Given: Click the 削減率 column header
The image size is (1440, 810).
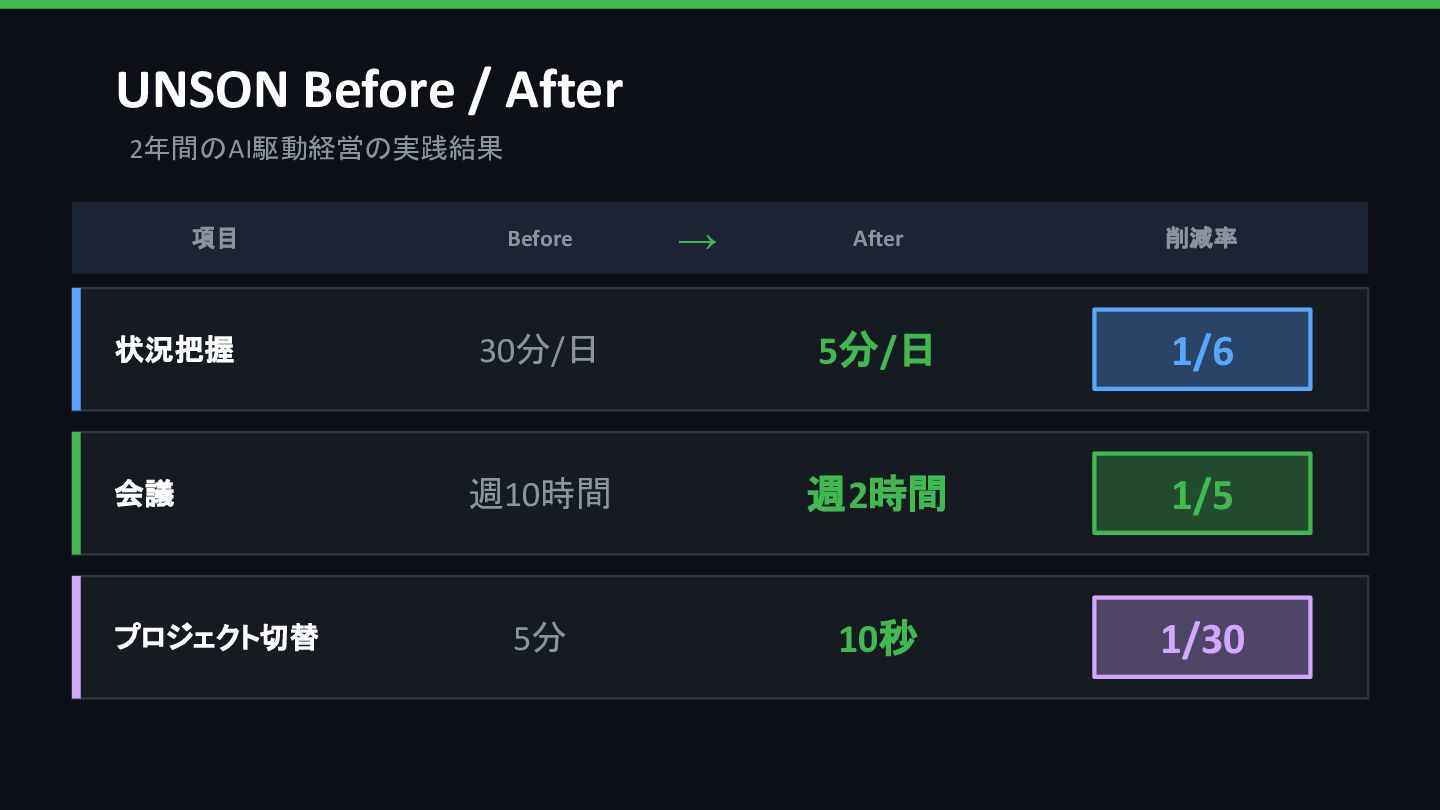Looking at the screenshot, I should (1202, 238).
